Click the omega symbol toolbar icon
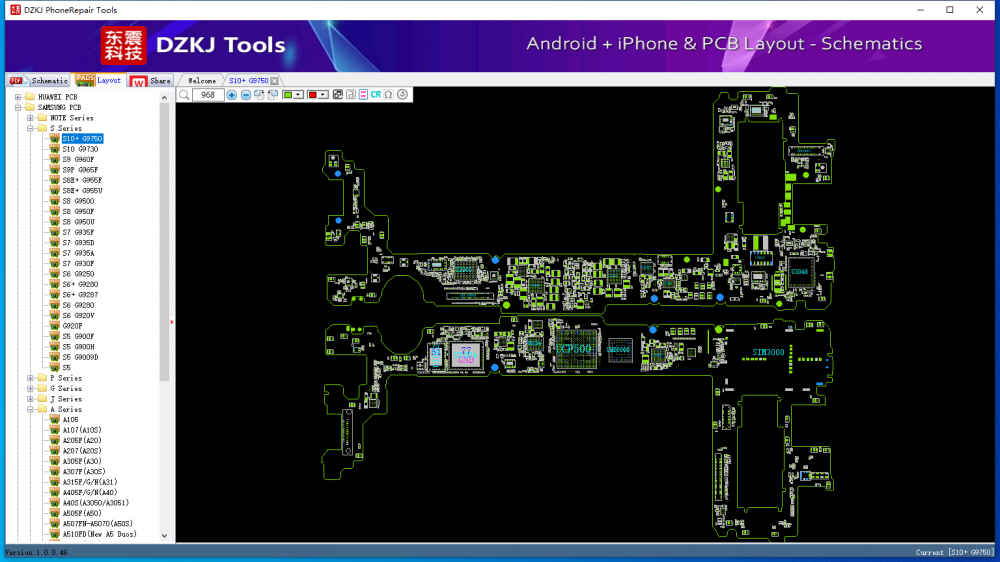Image resolution: width=1000 pixels, height=562 pixels. pos(388,95)
